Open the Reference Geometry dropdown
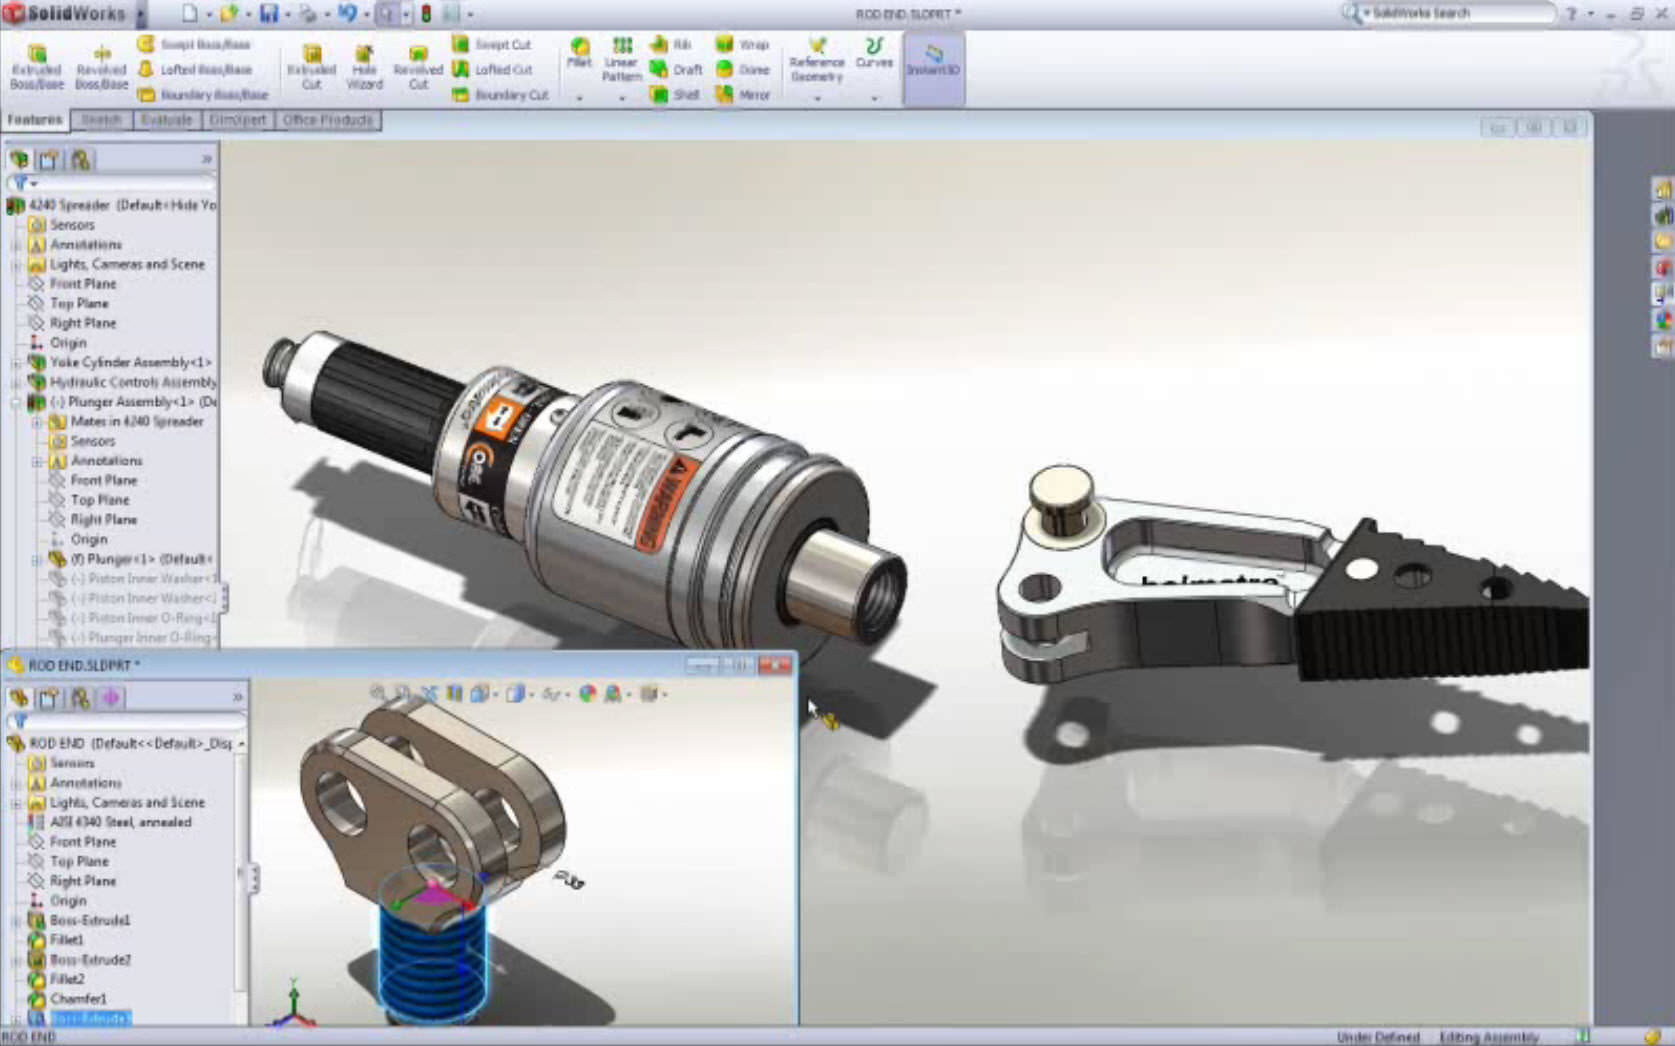Viewport: 1675px width, 1046px height. click(817, 98)
